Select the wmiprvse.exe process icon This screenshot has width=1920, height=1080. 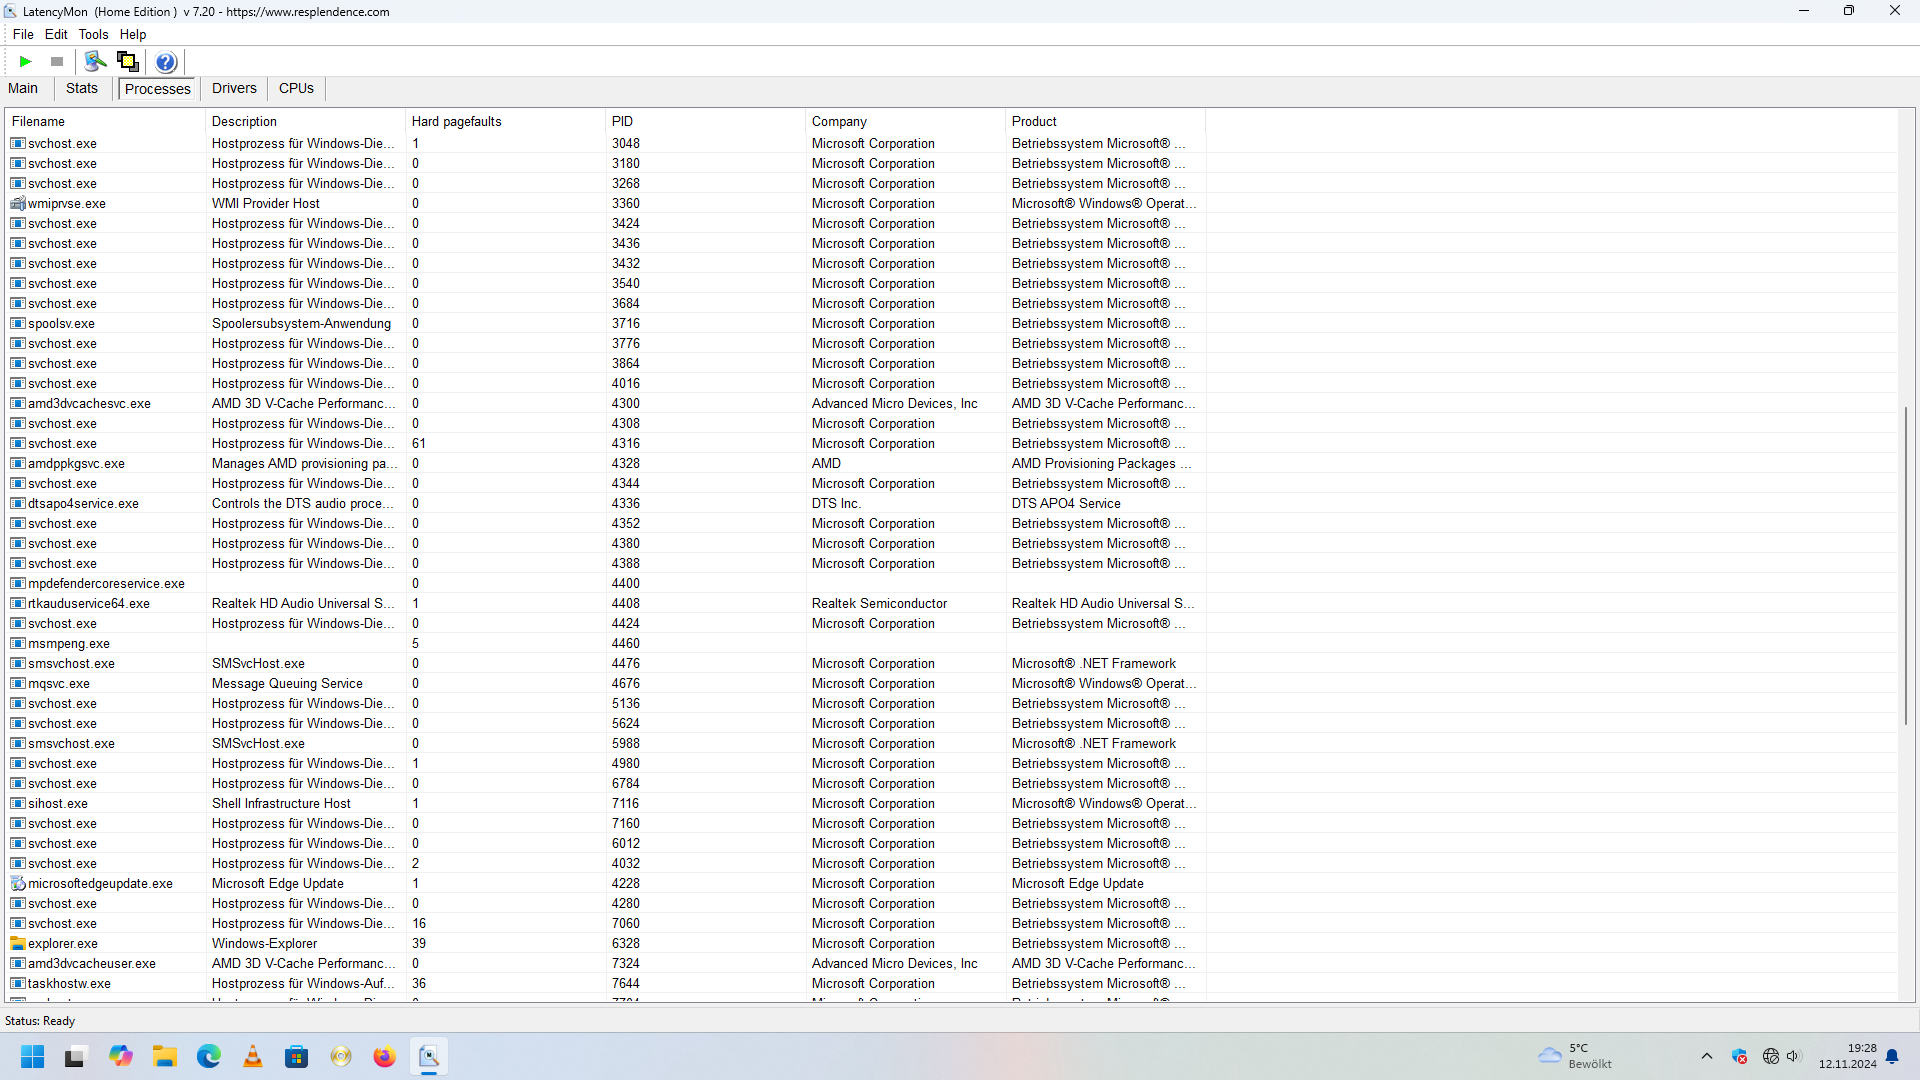(18, 203)
